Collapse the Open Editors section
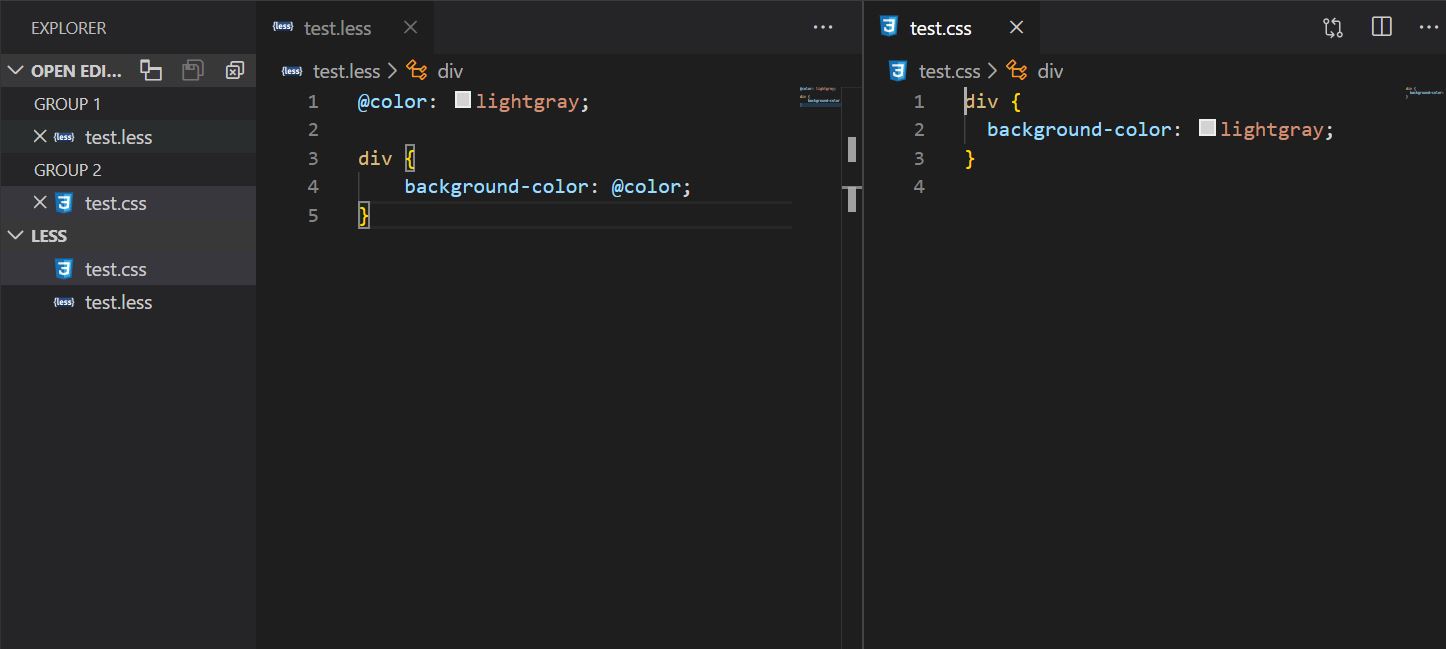 click(14, 70)
